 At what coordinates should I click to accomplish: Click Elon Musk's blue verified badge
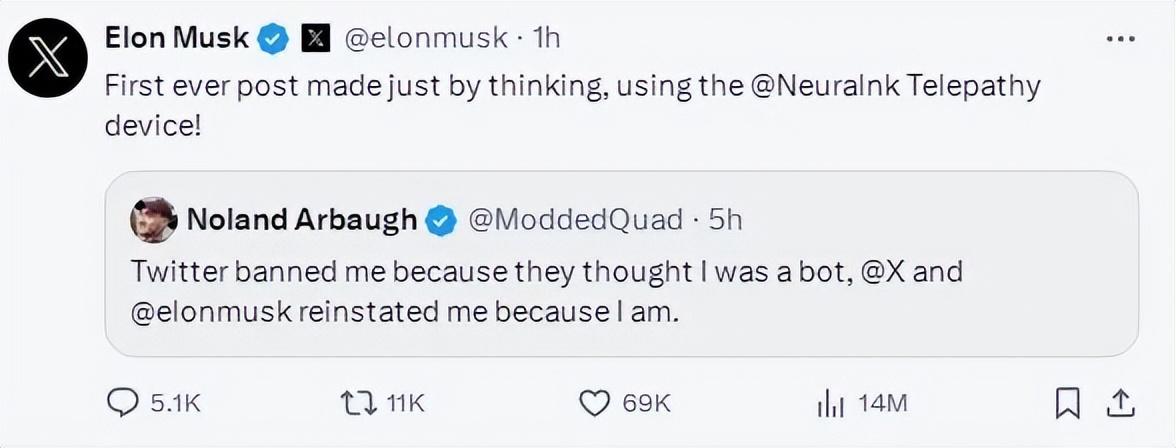pos(274,39)
